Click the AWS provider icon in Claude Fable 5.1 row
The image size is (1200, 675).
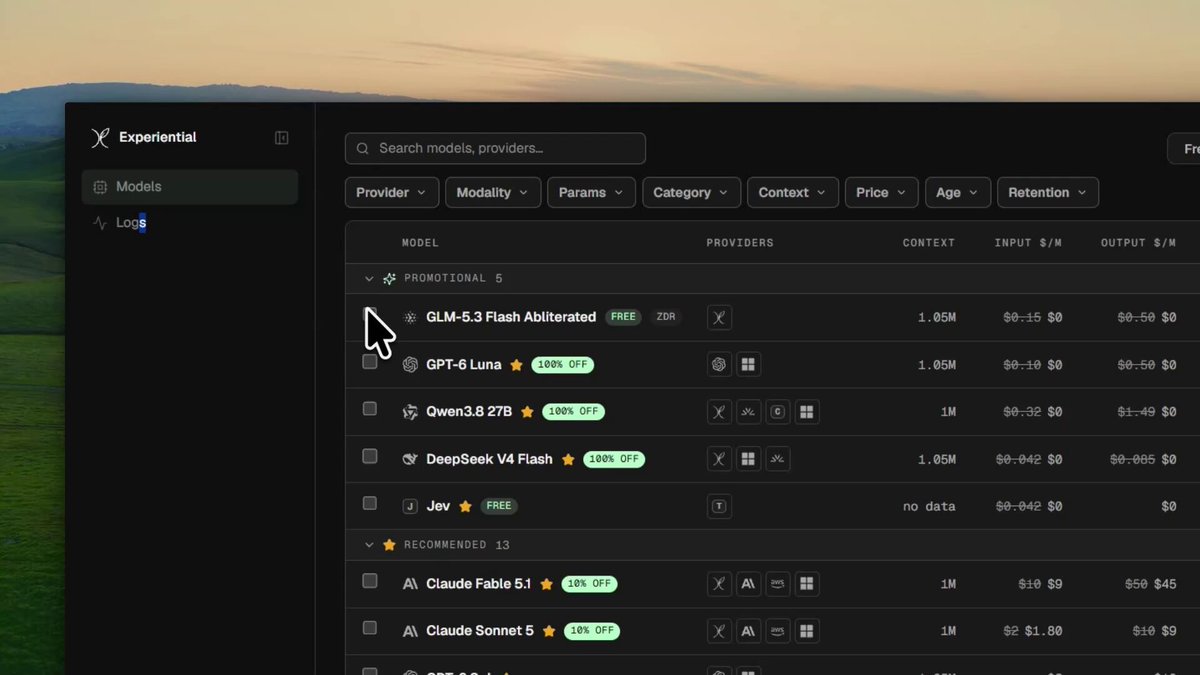point(778,584)
